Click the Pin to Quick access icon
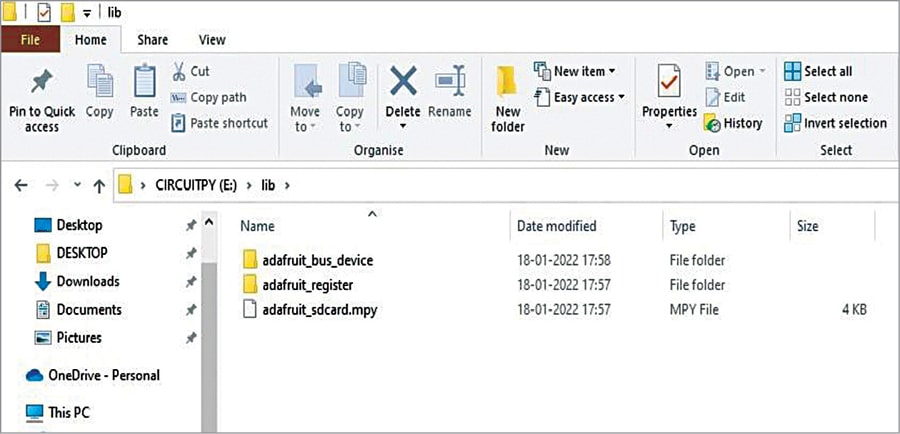 coord(41,82)
